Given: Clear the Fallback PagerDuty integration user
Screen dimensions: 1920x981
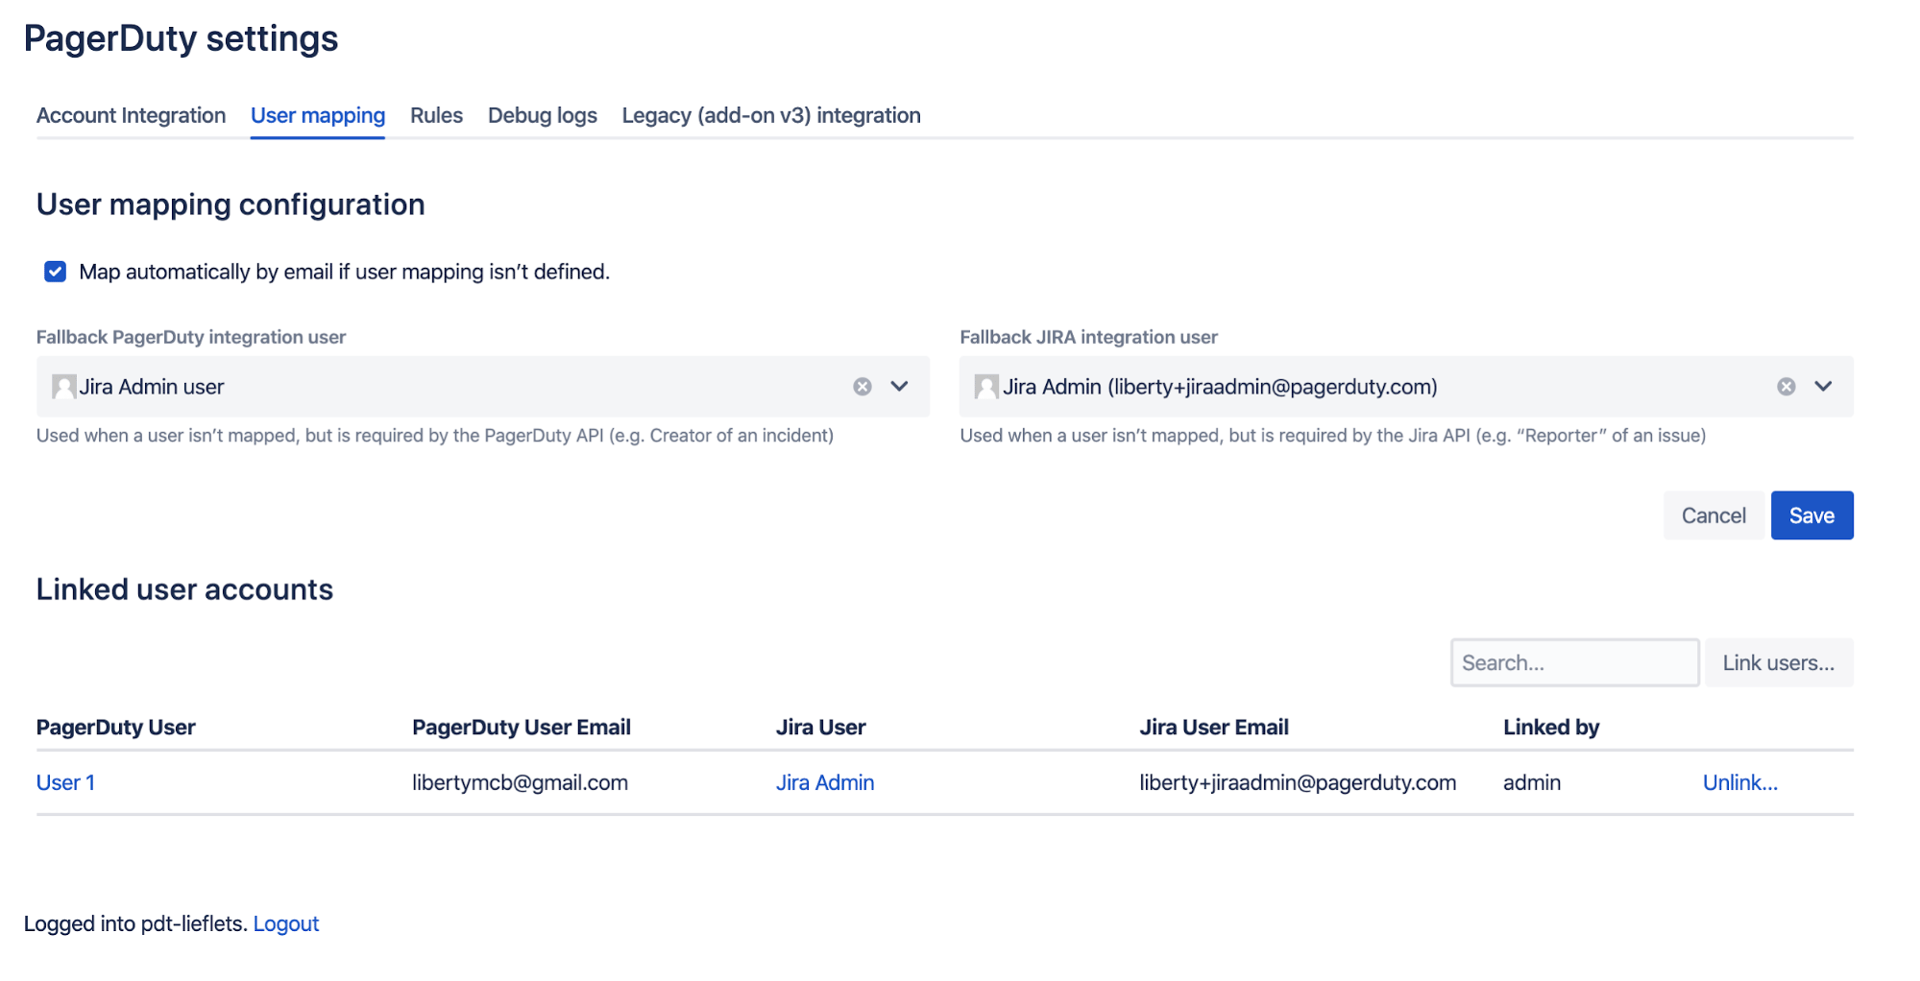Looking at the screenshot, I should tap(862, 387).
